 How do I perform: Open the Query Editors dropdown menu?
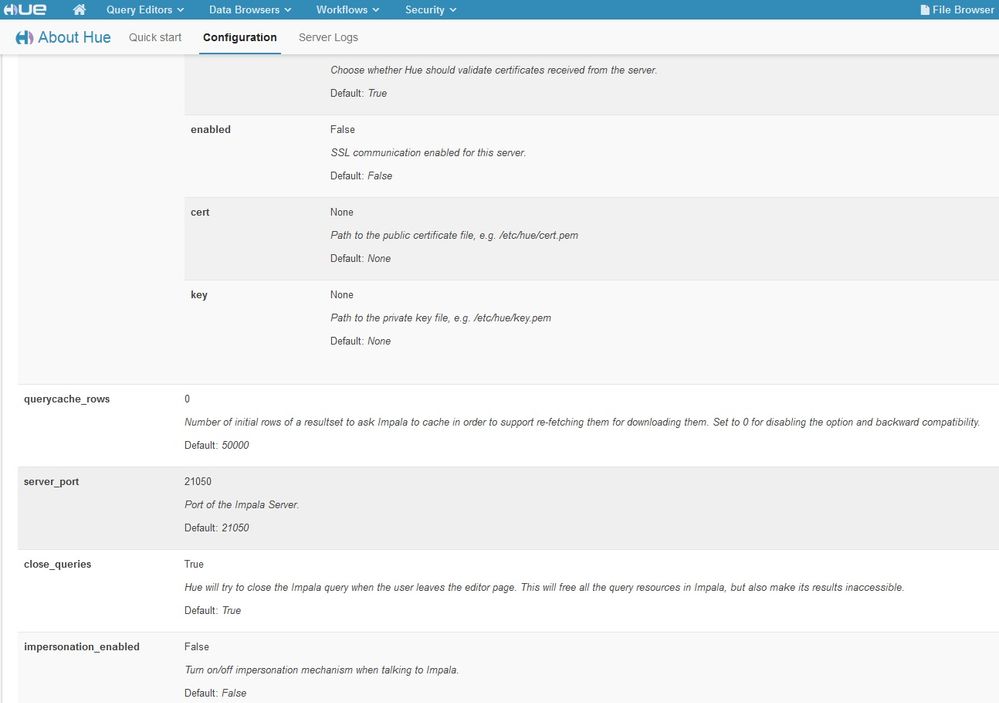point(145,10)
